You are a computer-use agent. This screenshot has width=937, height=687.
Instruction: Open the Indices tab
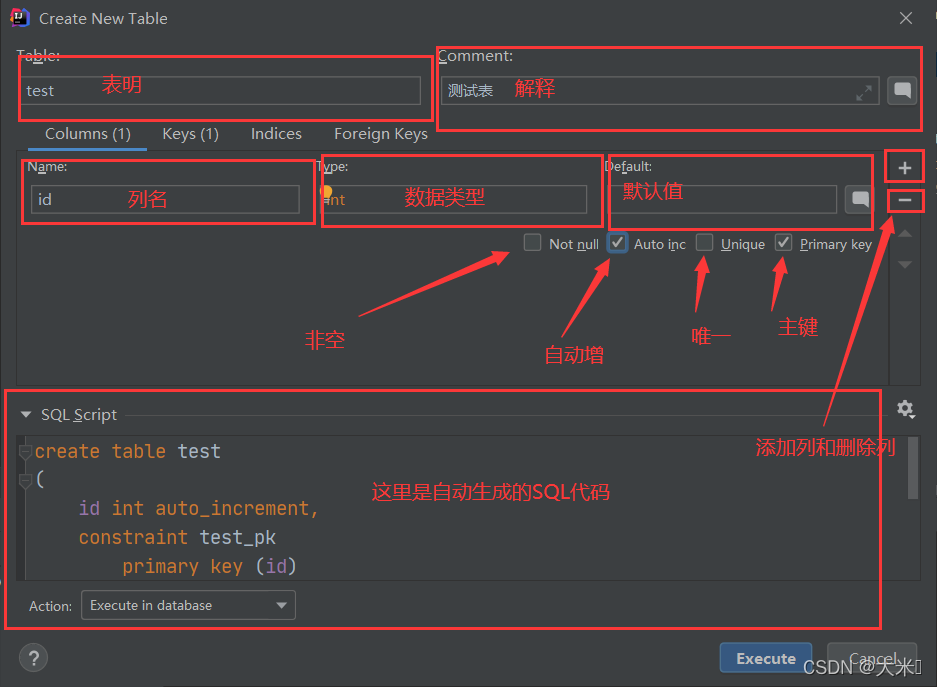[x=276, y=134]
